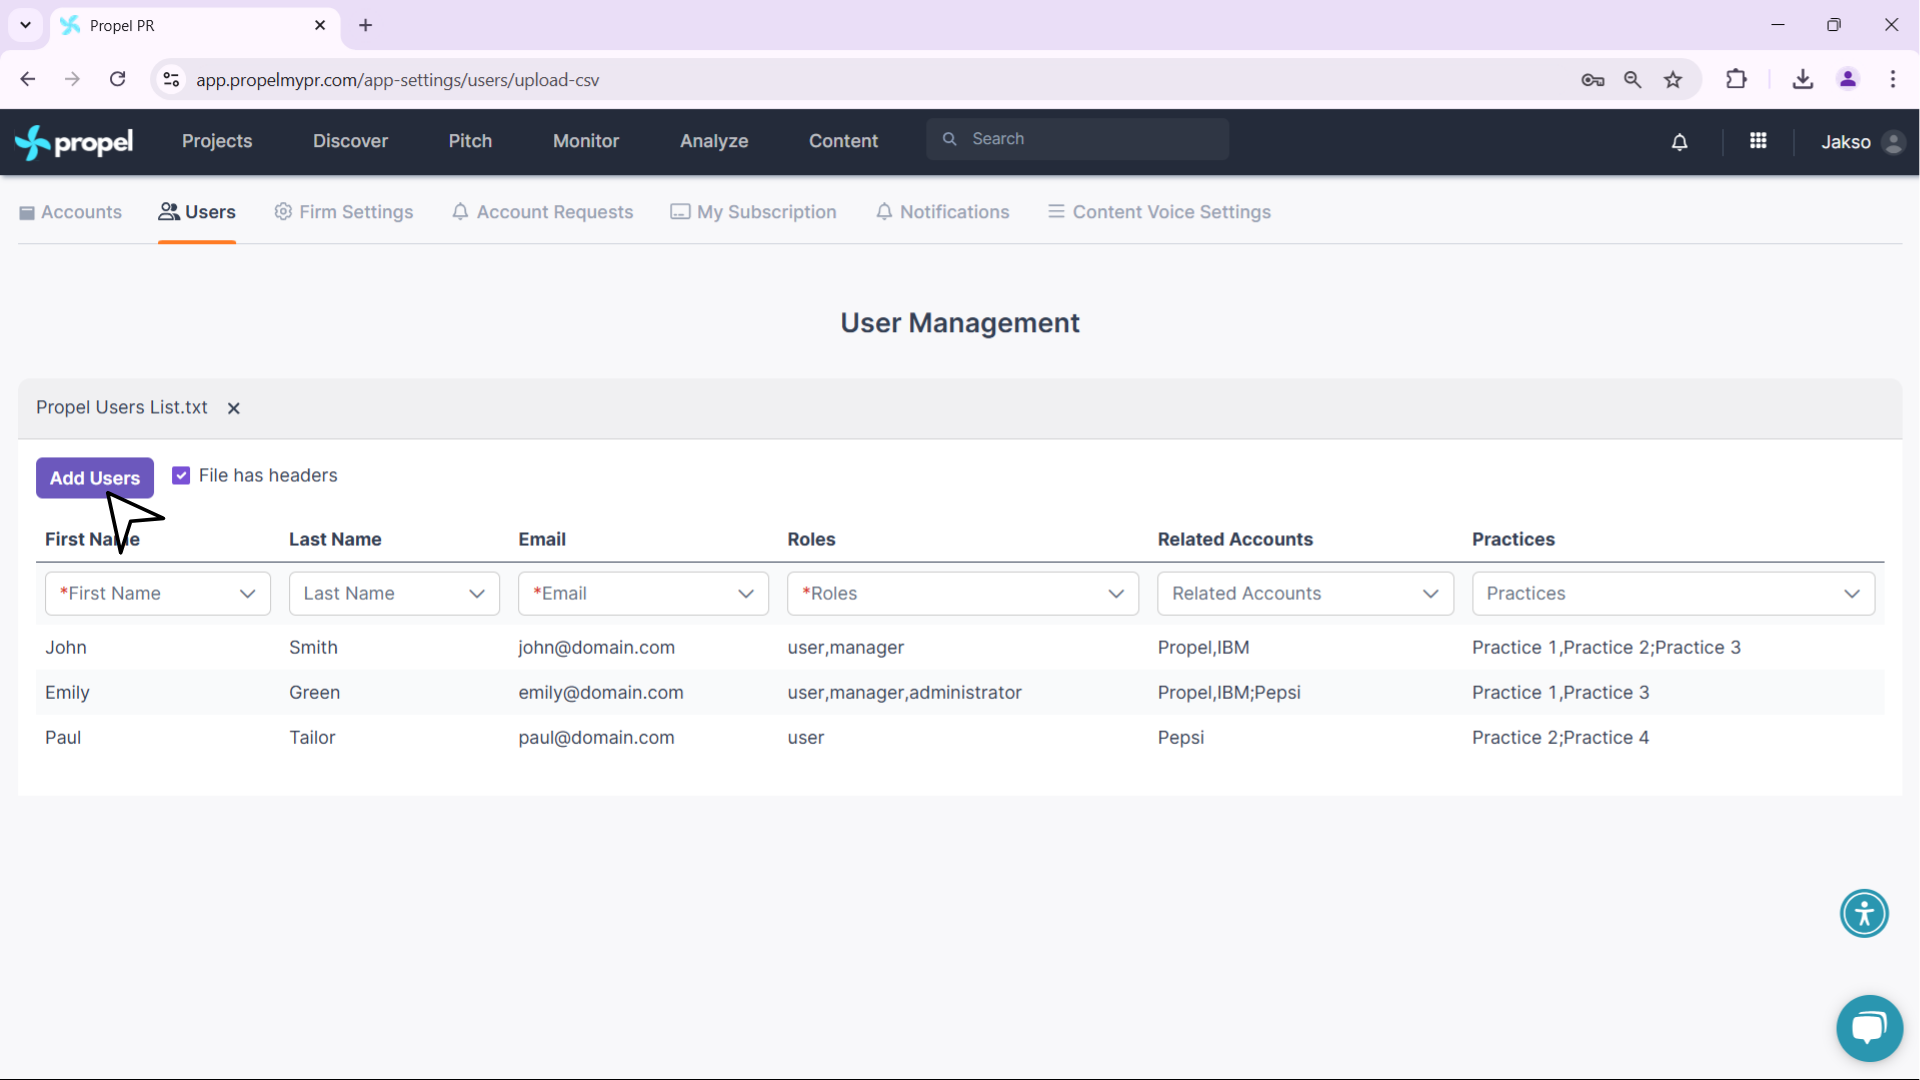Open the Monitor menu

(586, 141)
